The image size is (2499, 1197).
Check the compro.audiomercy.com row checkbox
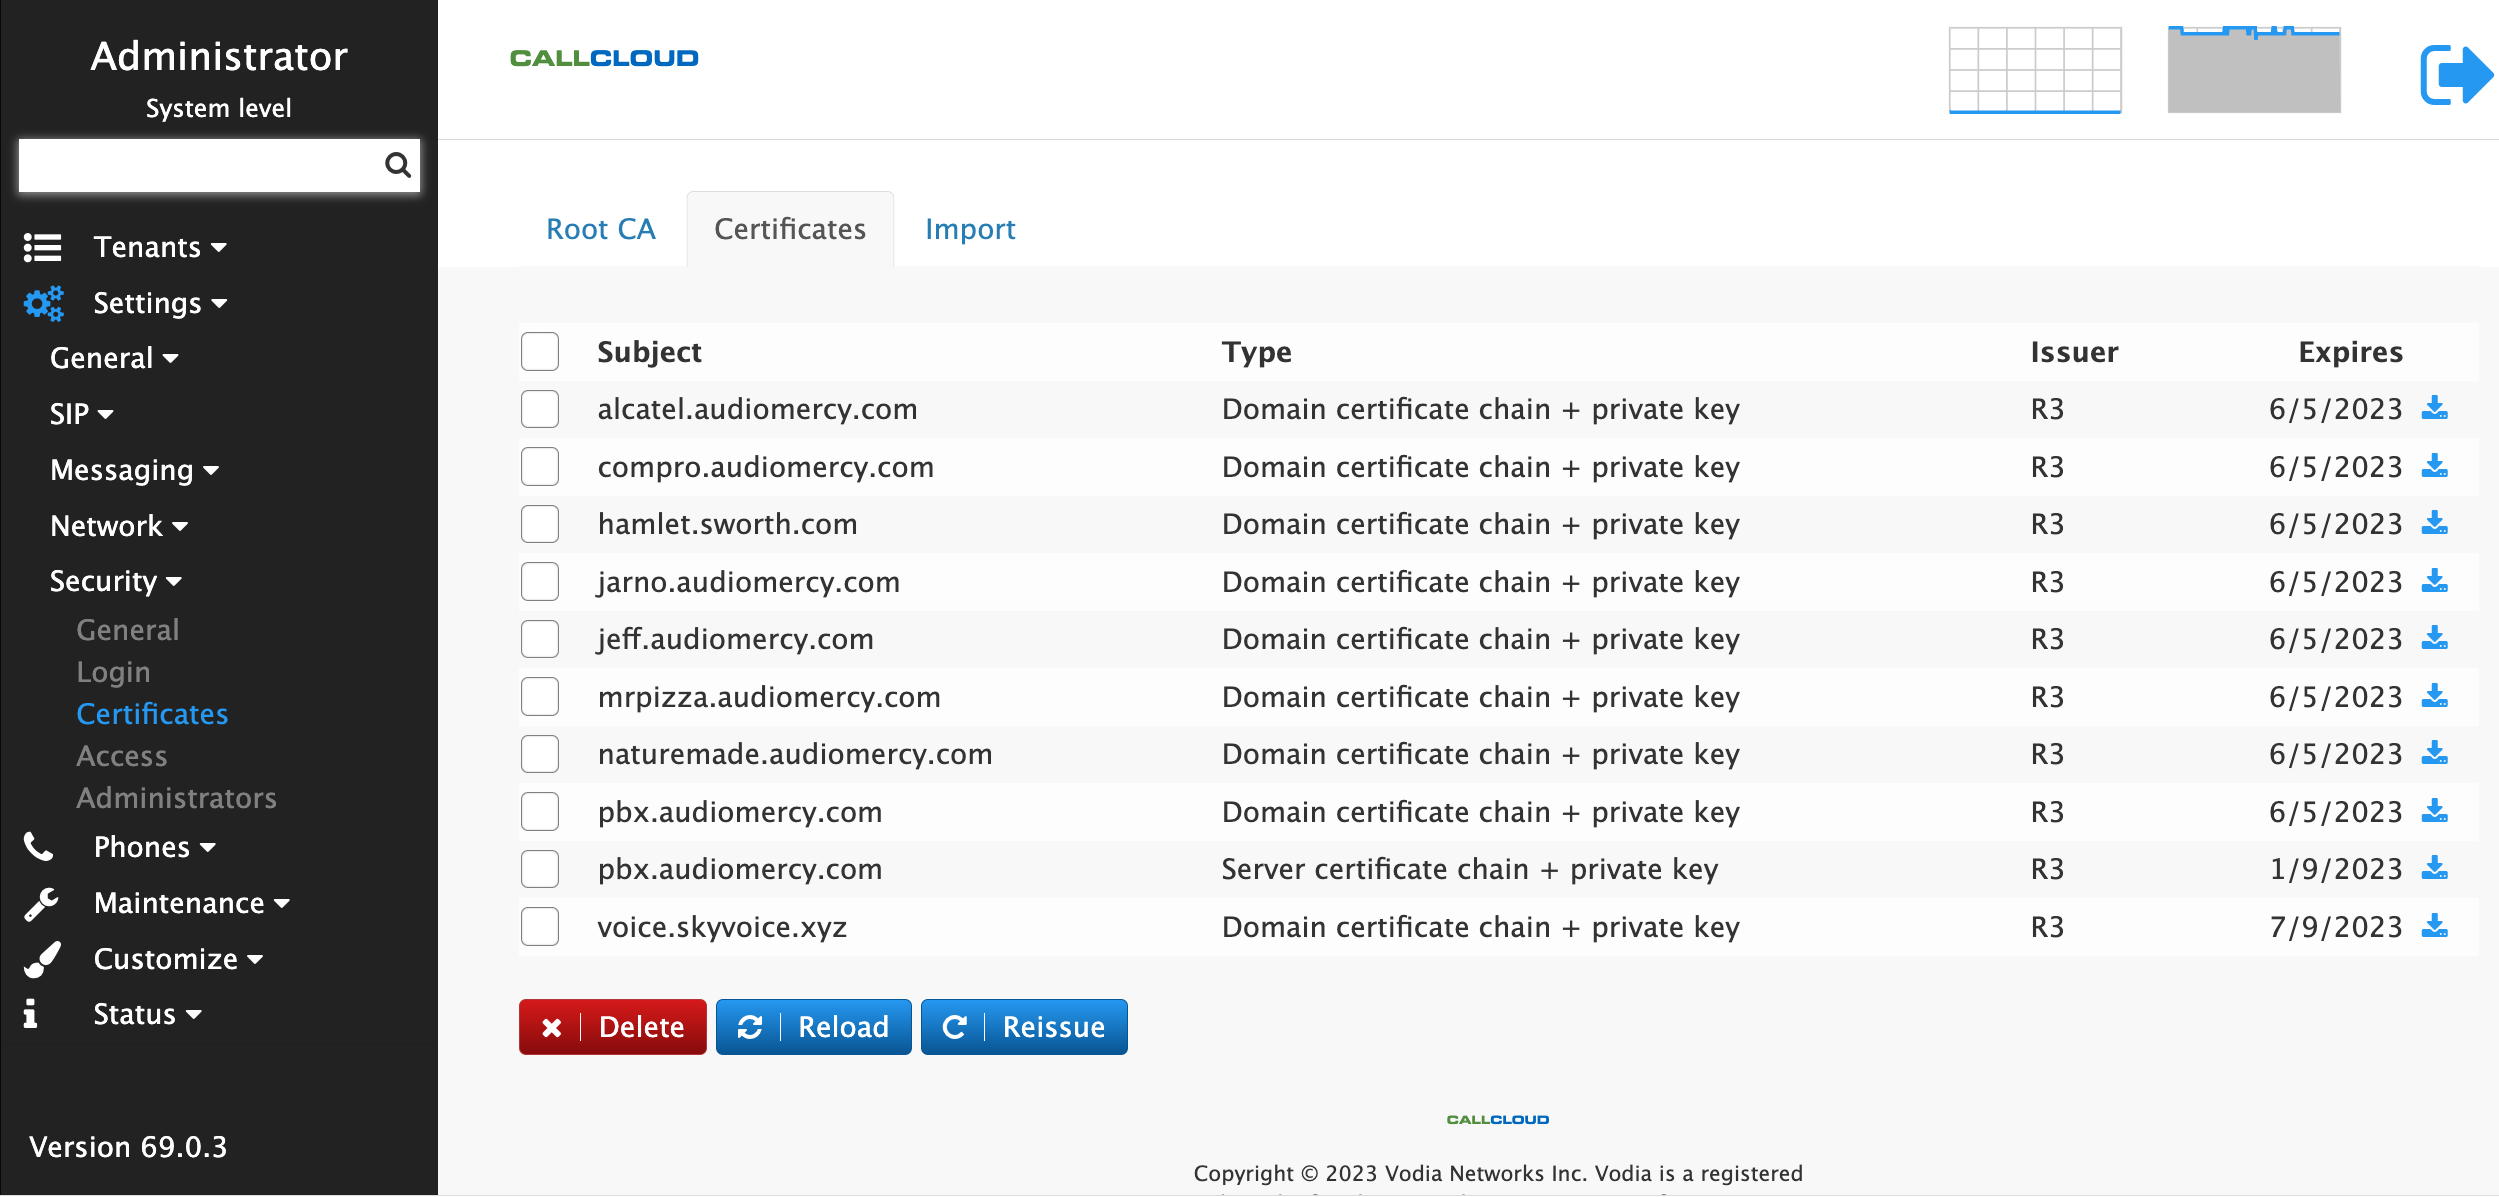point(540,467)
